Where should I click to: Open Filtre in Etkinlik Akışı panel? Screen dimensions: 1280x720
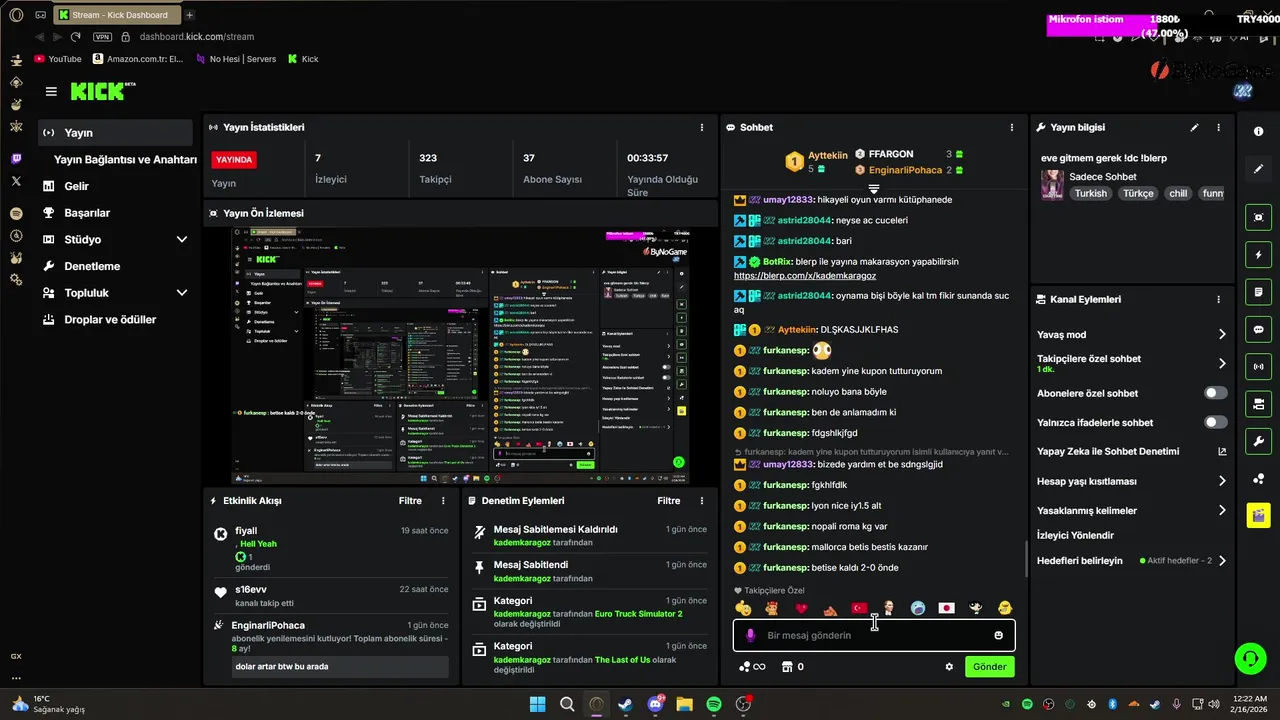point(410,501)
